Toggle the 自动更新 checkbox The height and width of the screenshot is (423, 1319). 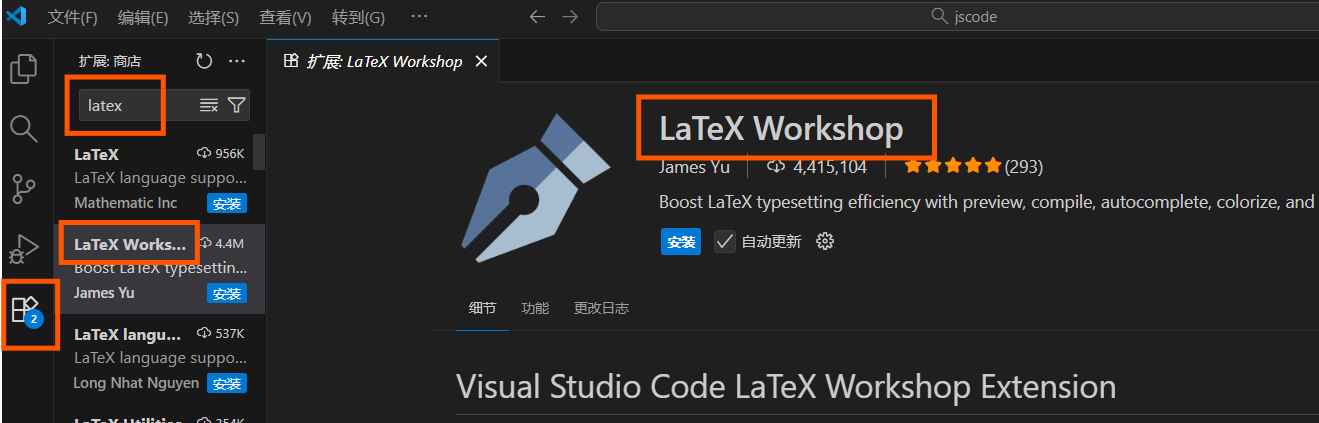725,242
